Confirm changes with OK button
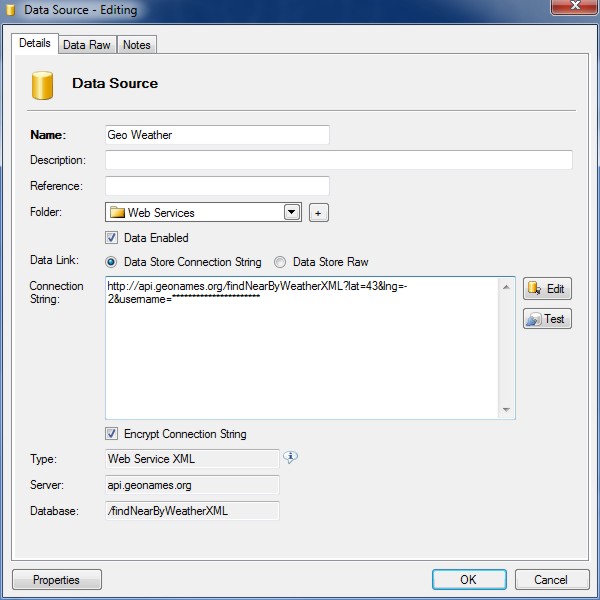This screenshot has width=600, height=600. pyautogui.click(x=468, y=580)
